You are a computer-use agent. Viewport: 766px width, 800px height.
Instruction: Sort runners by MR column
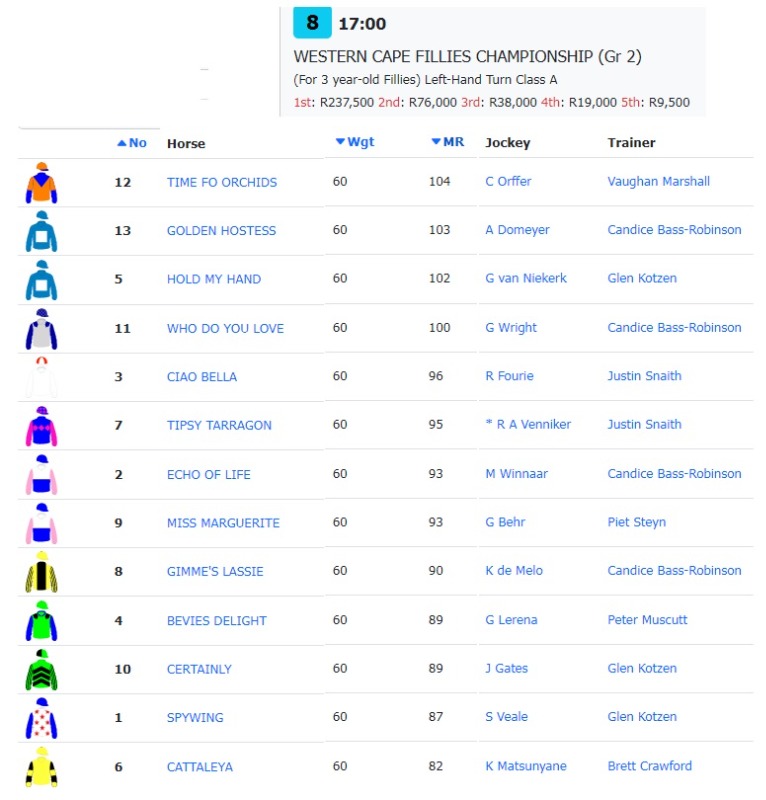tap(448, 142)
